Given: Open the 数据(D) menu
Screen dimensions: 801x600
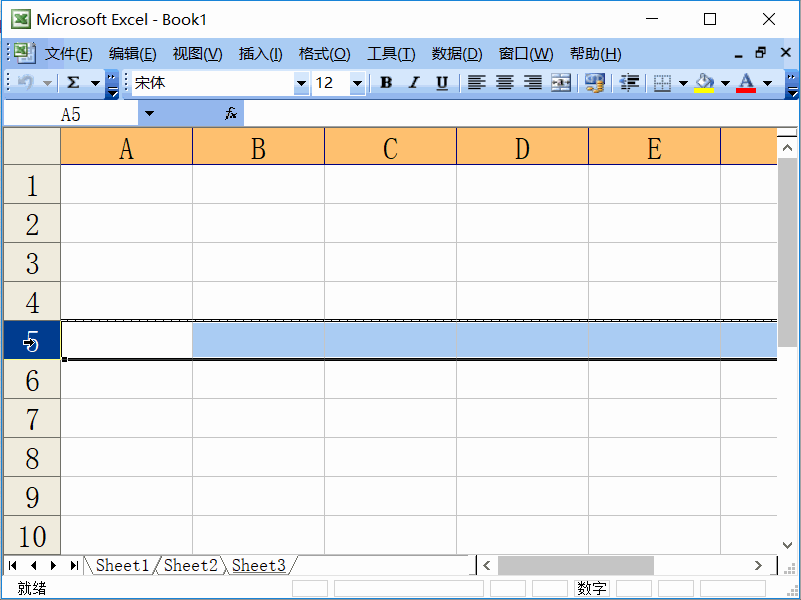Looking at the screenshot, I should 457,54.
